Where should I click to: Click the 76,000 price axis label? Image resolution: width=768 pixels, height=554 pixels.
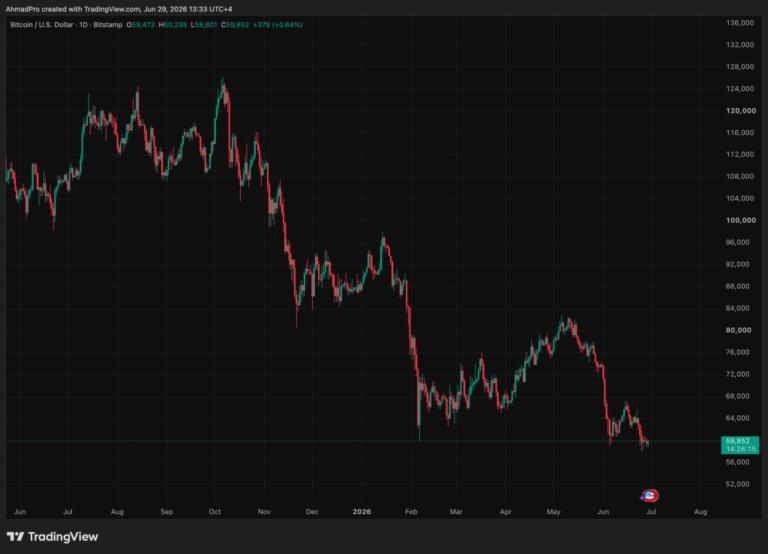coord(738,352)
